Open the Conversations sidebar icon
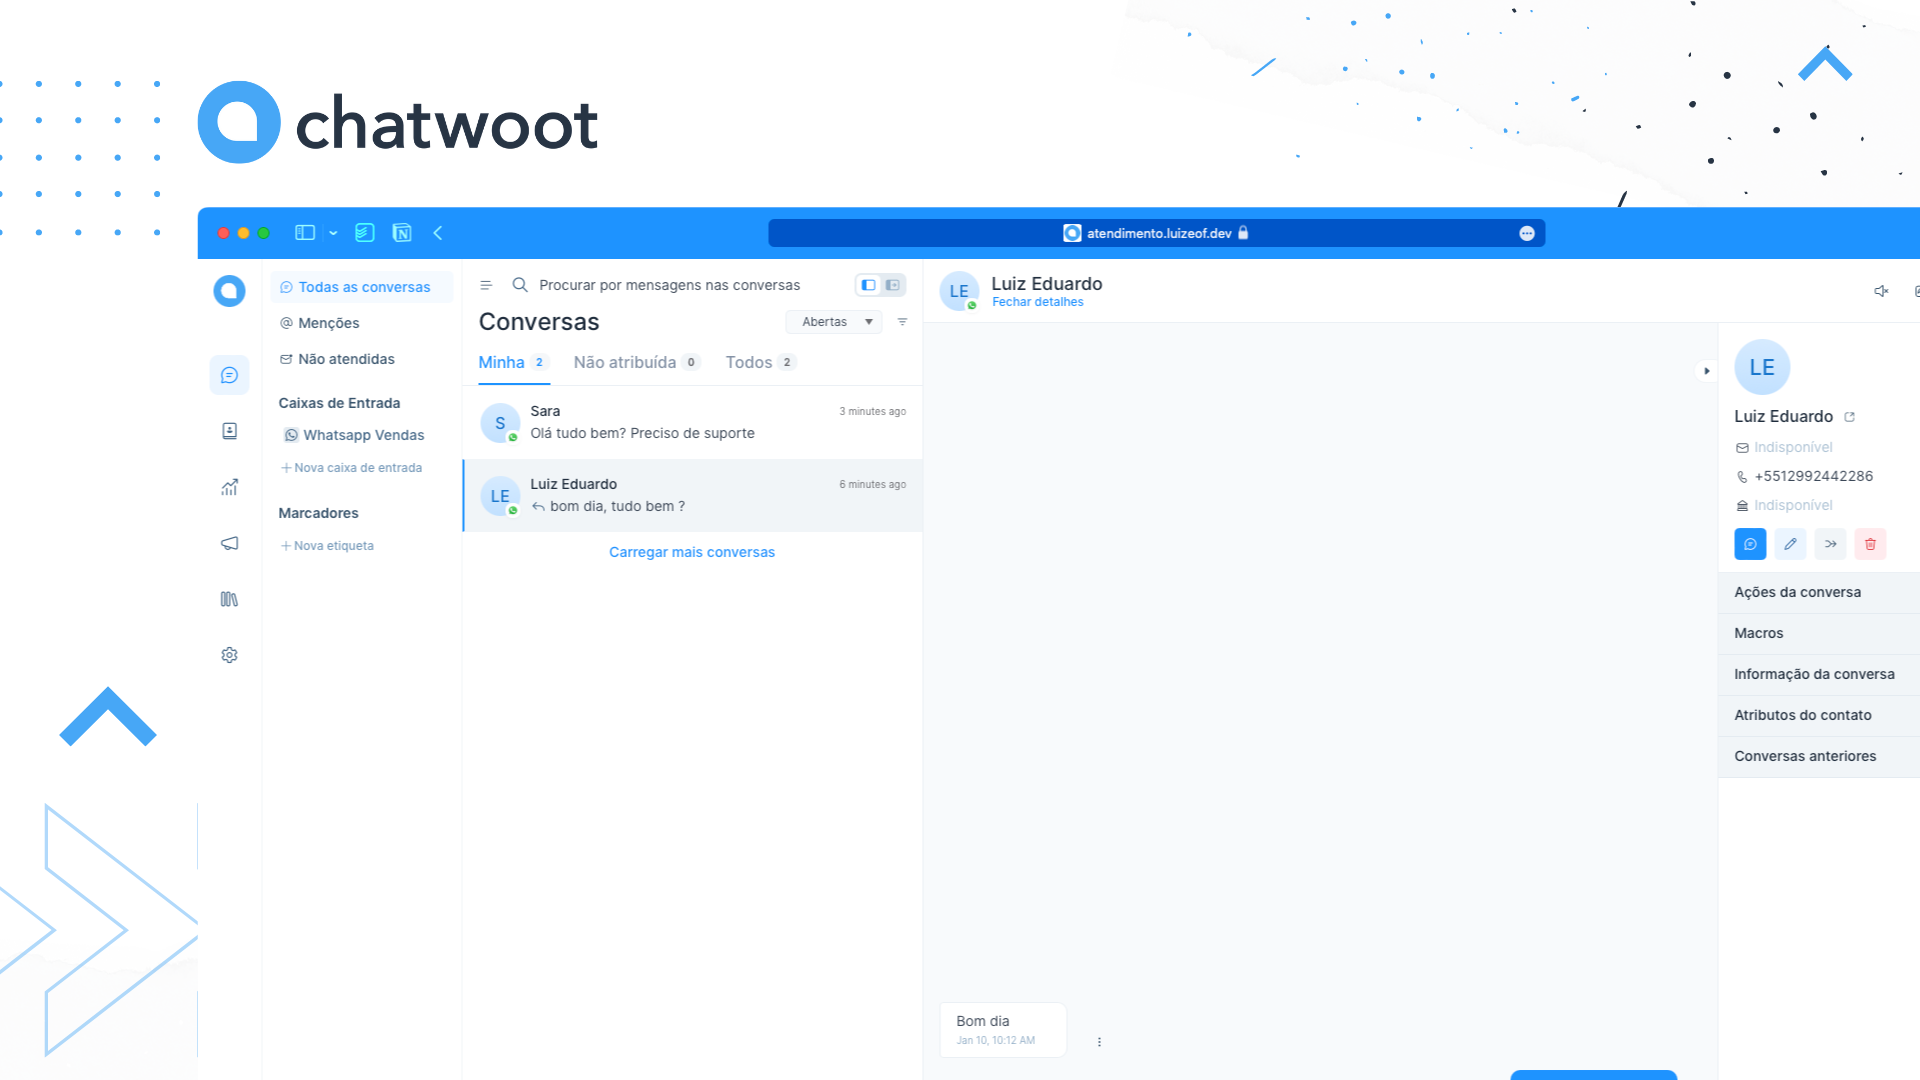The image size is (1920, 1080). click(229, 375)
